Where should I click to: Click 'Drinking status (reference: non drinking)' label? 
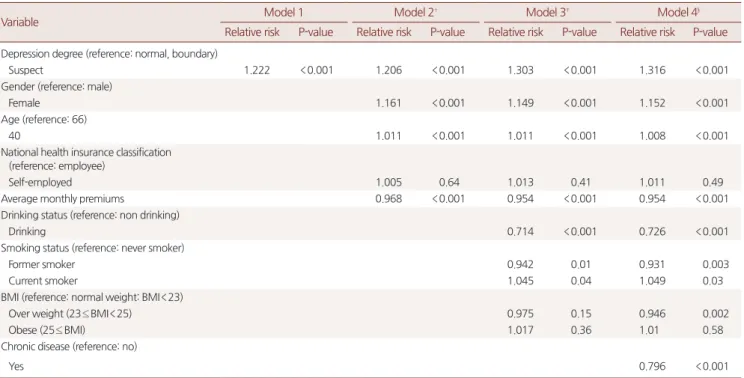(x=90, y=215)
